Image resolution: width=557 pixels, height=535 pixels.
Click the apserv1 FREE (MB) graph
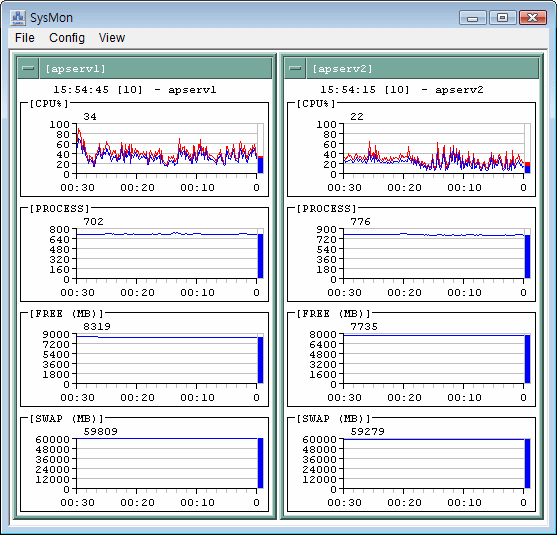click(167, 359)
